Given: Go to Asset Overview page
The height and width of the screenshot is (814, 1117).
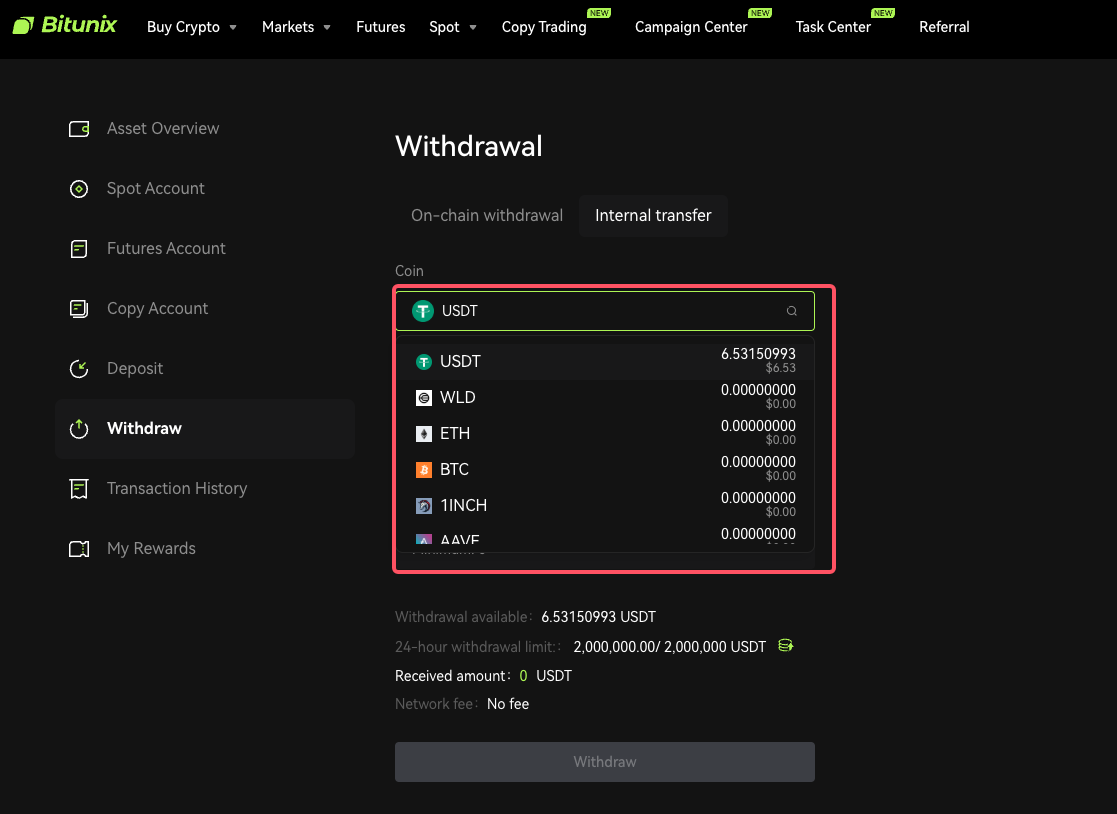Looking at the screenshot, I should click(163, 129).
